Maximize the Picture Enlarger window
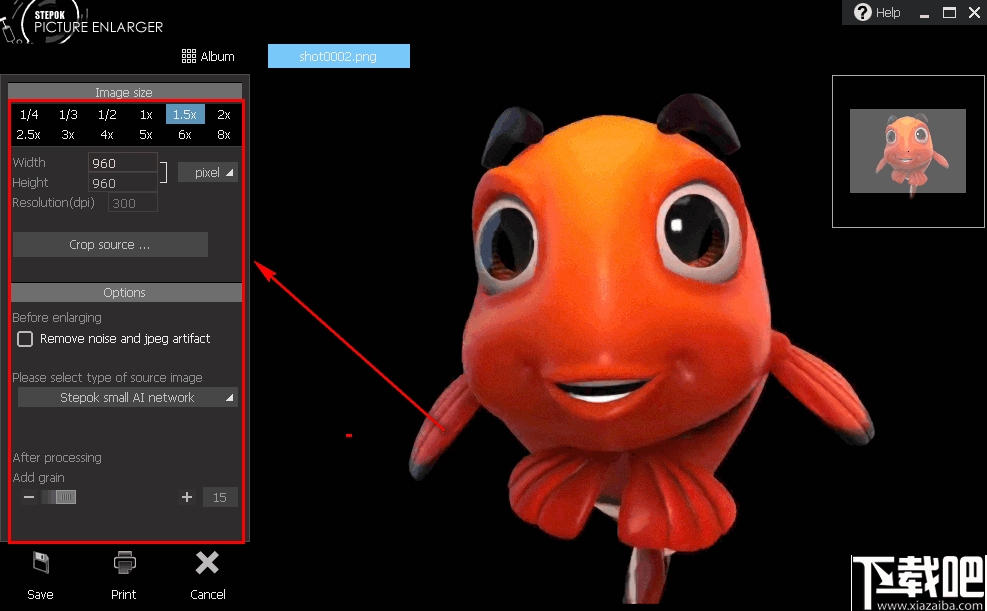The width and height of the screenshot is (987, 611). coord(949,13)
